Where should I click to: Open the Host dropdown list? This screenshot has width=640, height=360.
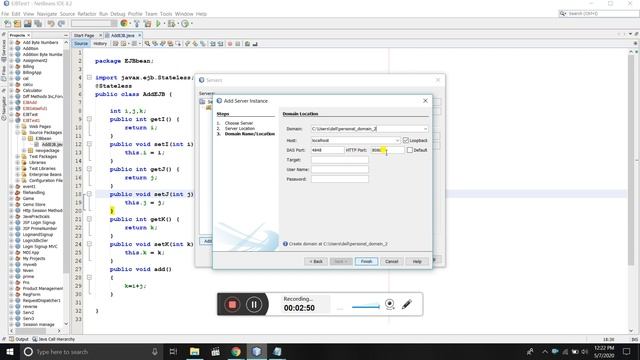pos(397,140)
